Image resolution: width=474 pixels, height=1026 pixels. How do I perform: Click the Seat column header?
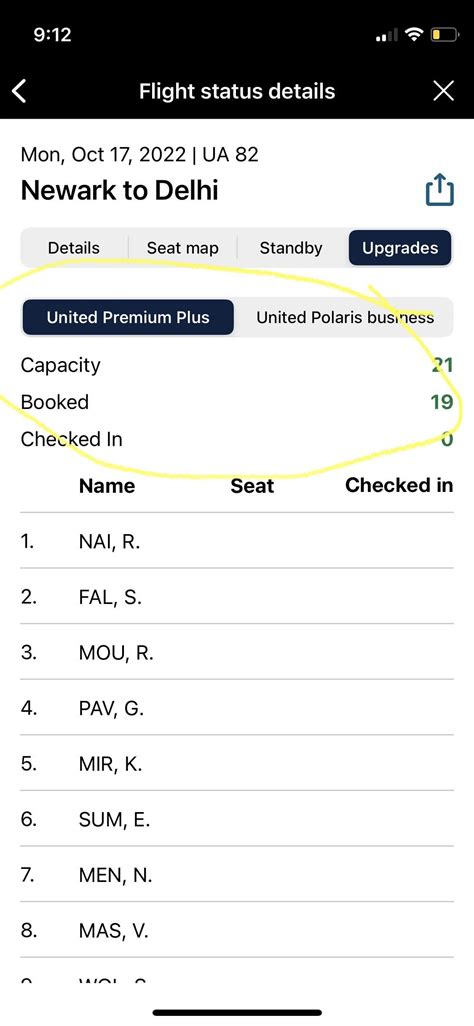252,486
